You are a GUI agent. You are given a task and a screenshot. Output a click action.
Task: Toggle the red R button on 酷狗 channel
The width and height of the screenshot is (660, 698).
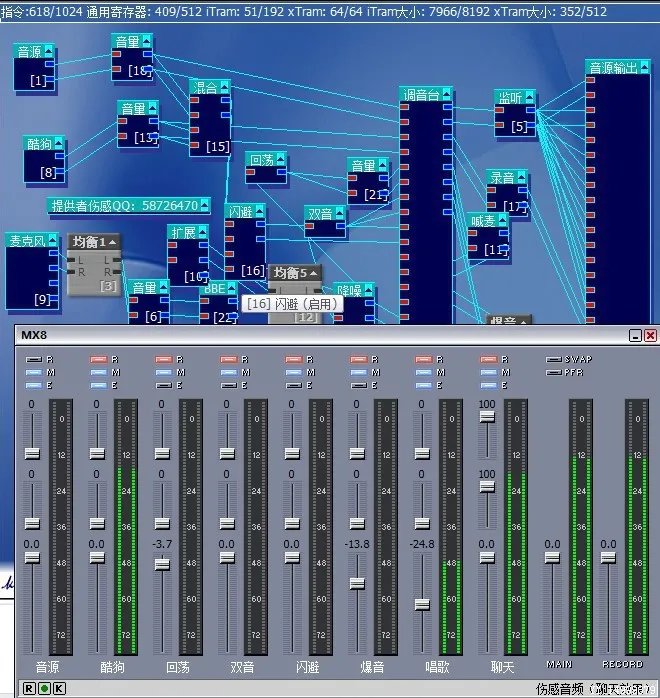99,359
